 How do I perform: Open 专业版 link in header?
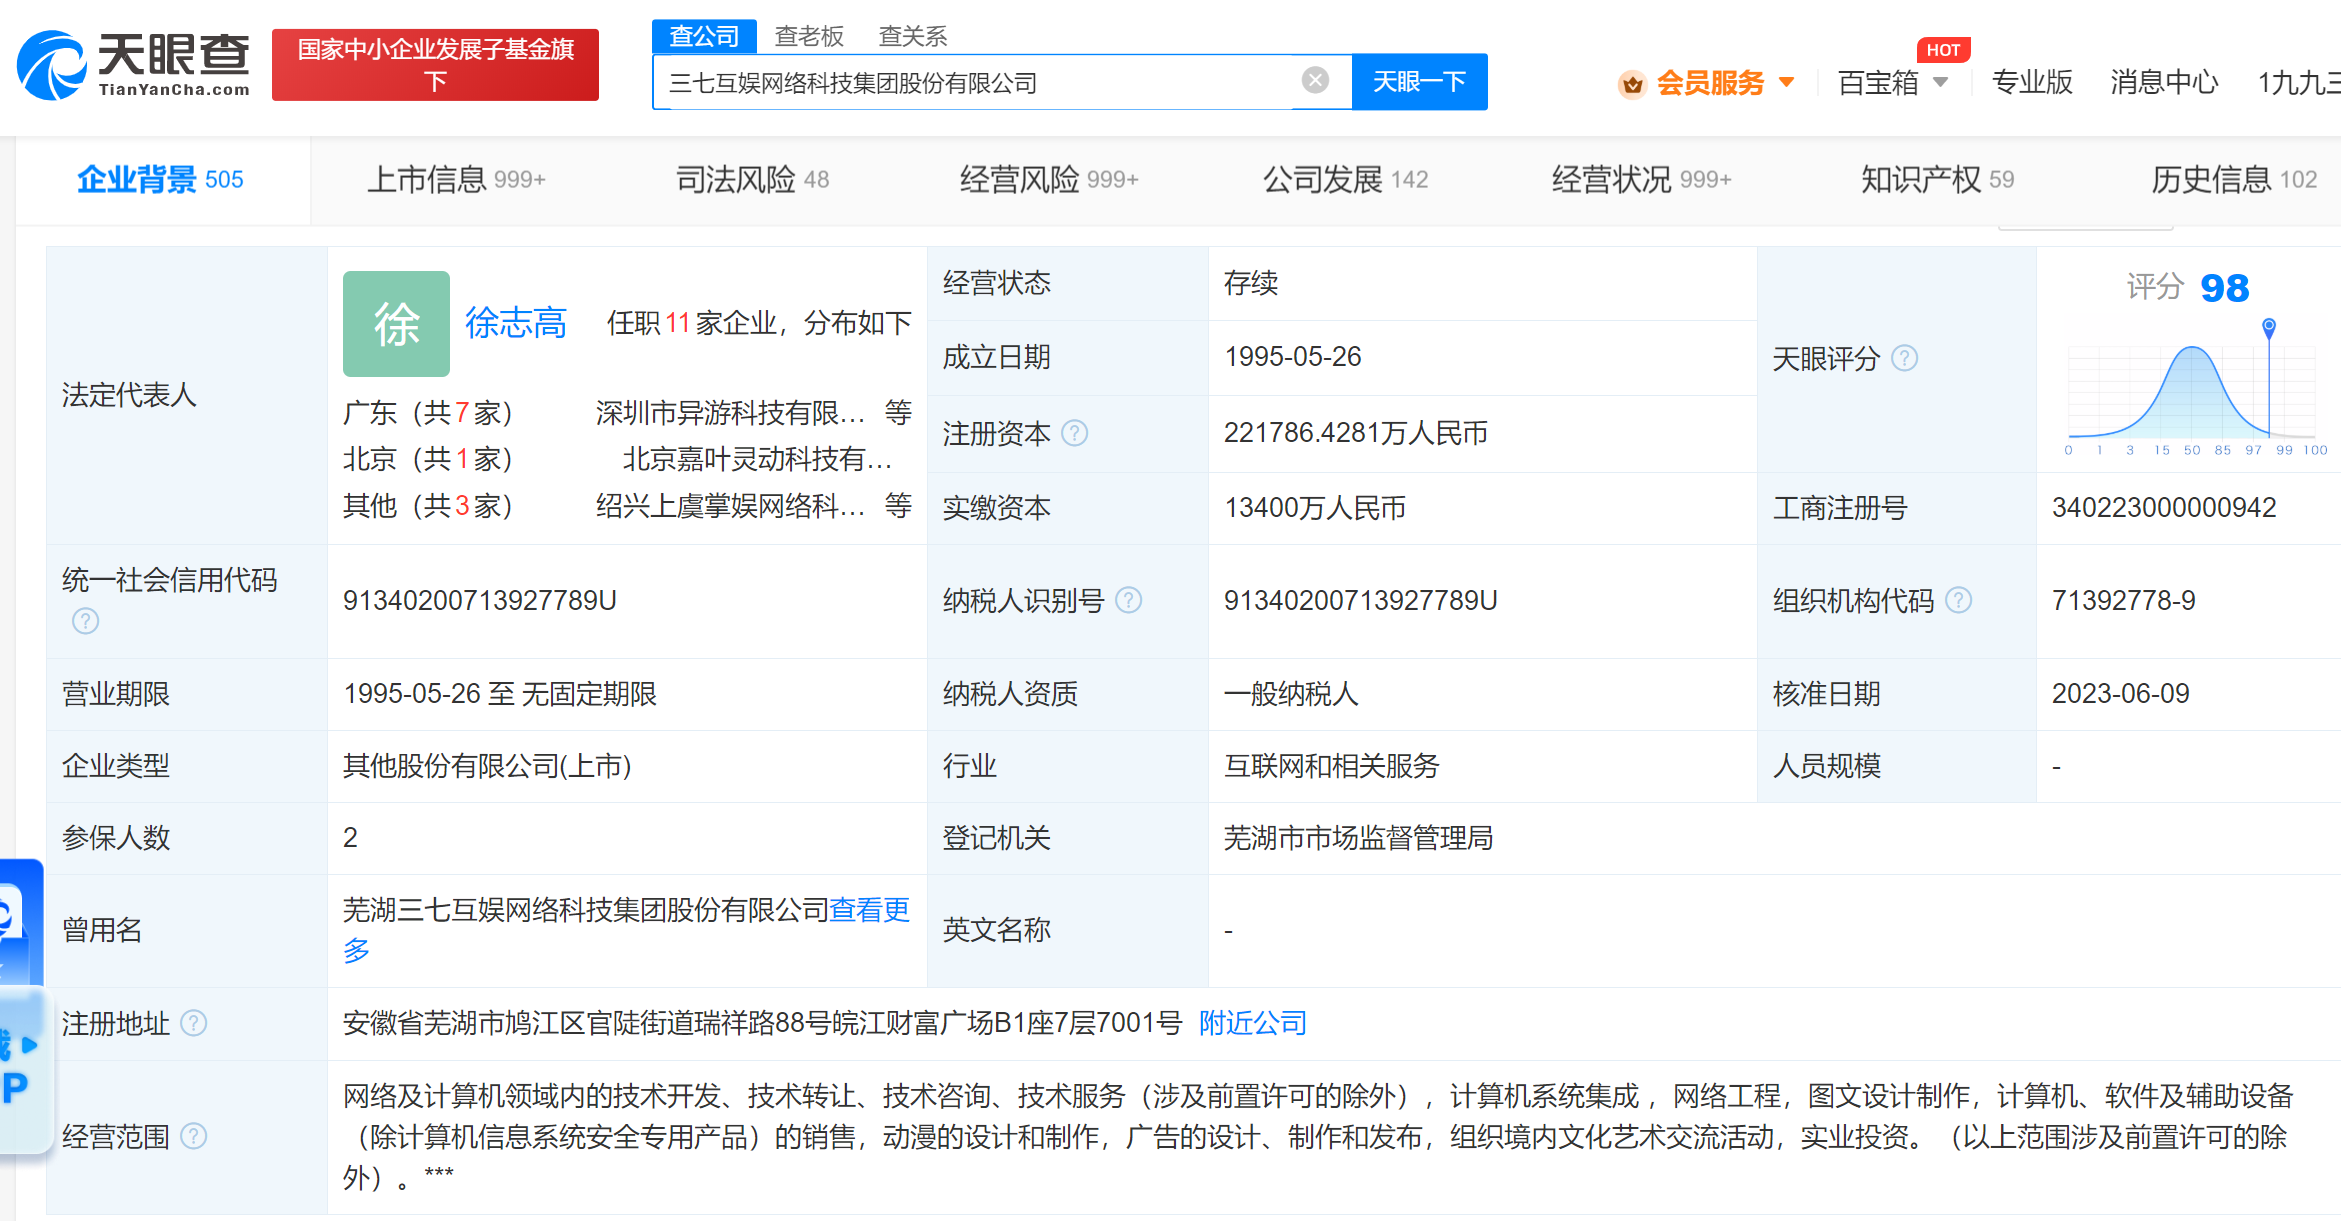click(2032, 82)
